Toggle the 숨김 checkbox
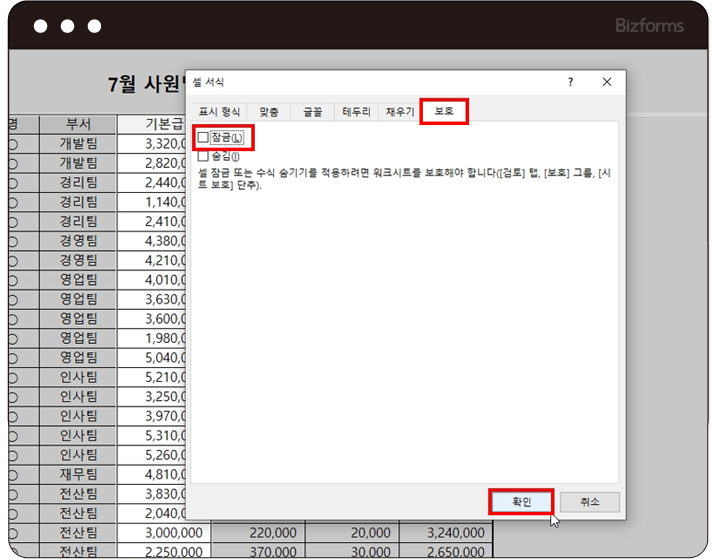This screenshot has width=715, height=560. coord(204,156)
